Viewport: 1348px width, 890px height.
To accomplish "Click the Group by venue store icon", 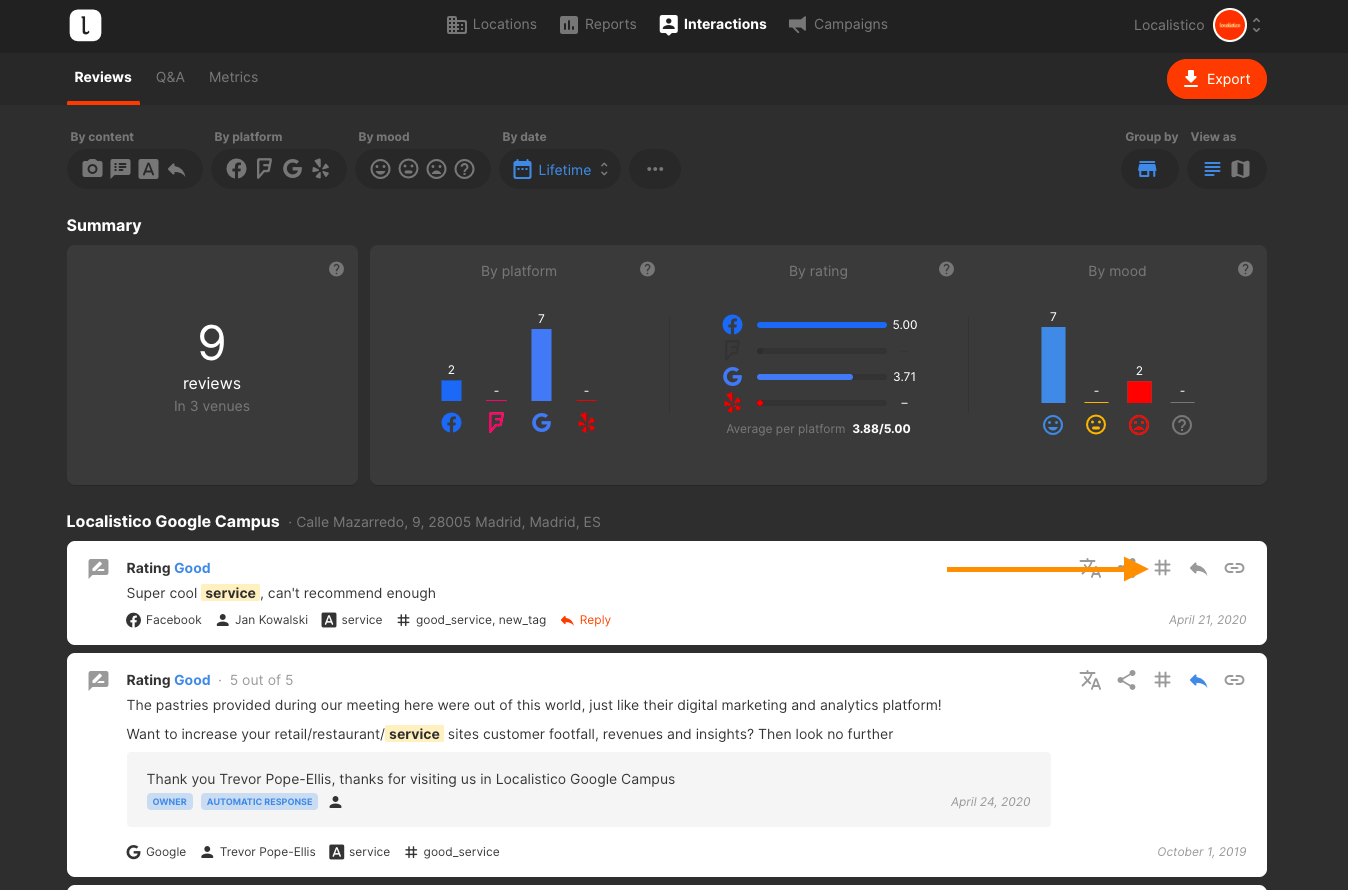I will pyautogui.click(x=1147, y=169).
